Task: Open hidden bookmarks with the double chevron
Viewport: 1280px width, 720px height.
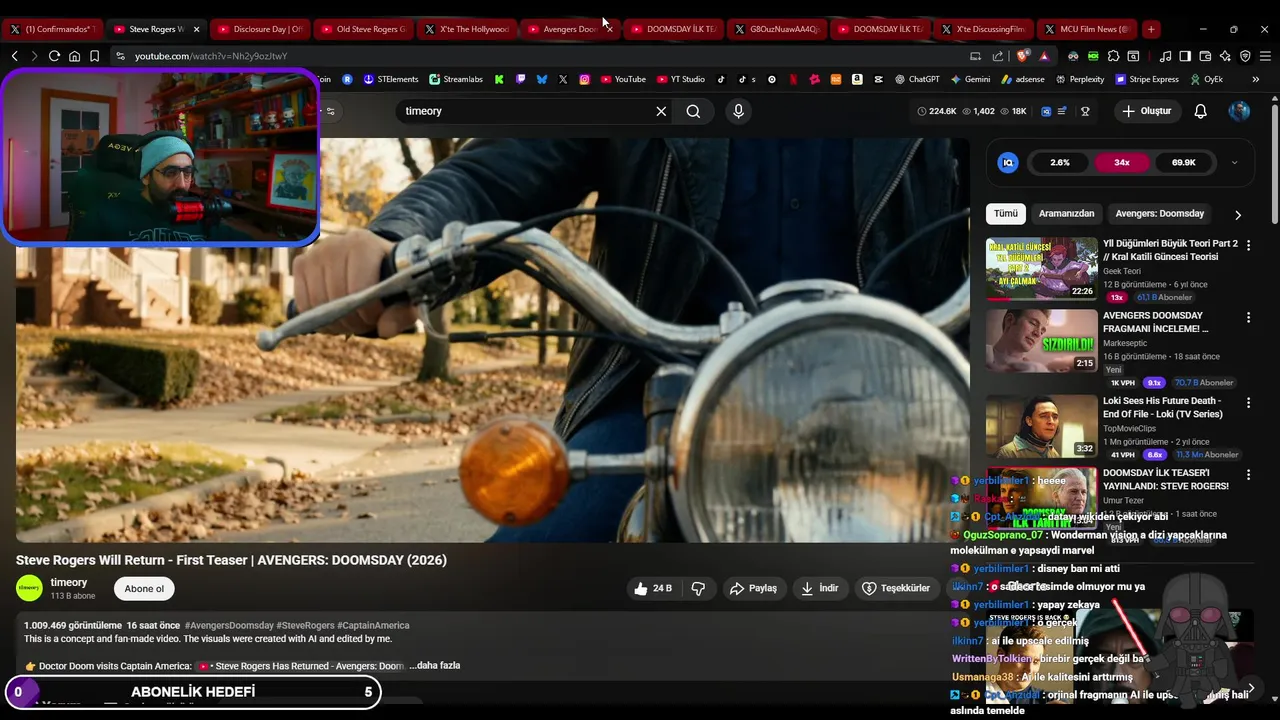Action: (x=1256, y=79)
